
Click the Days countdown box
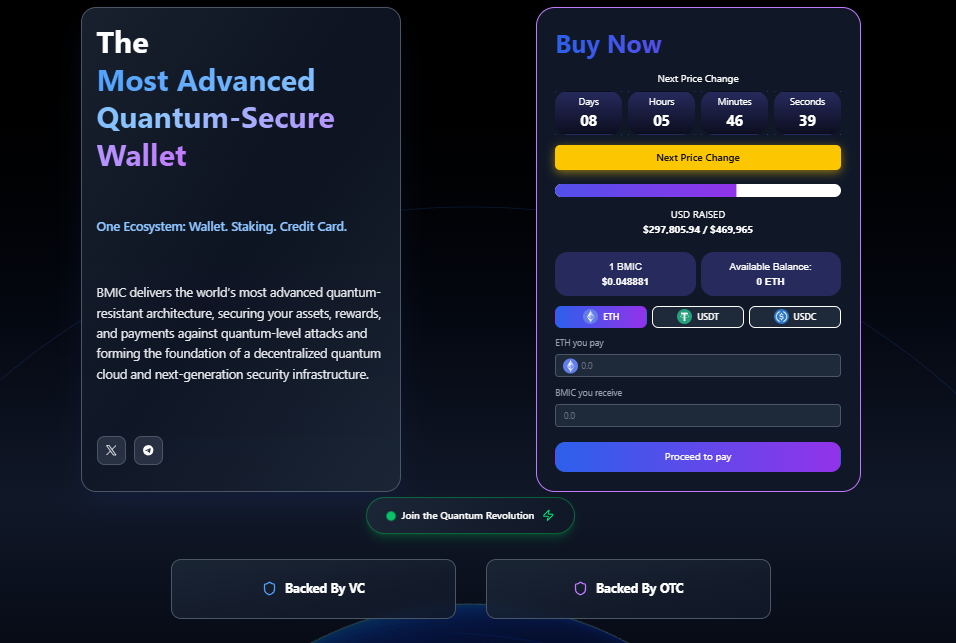pyautogui.click(x=588, y=113)
